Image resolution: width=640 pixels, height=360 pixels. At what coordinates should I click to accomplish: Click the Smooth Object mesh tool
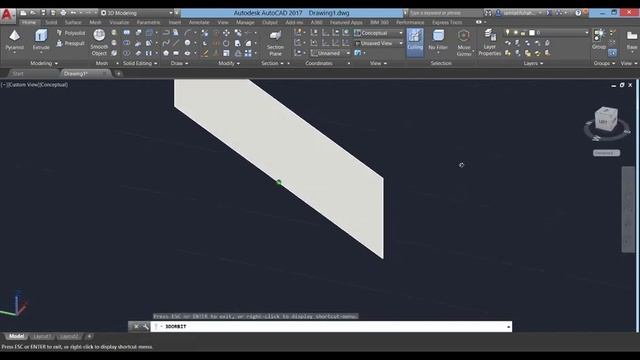pyautogui.click(x=99, y=42)
